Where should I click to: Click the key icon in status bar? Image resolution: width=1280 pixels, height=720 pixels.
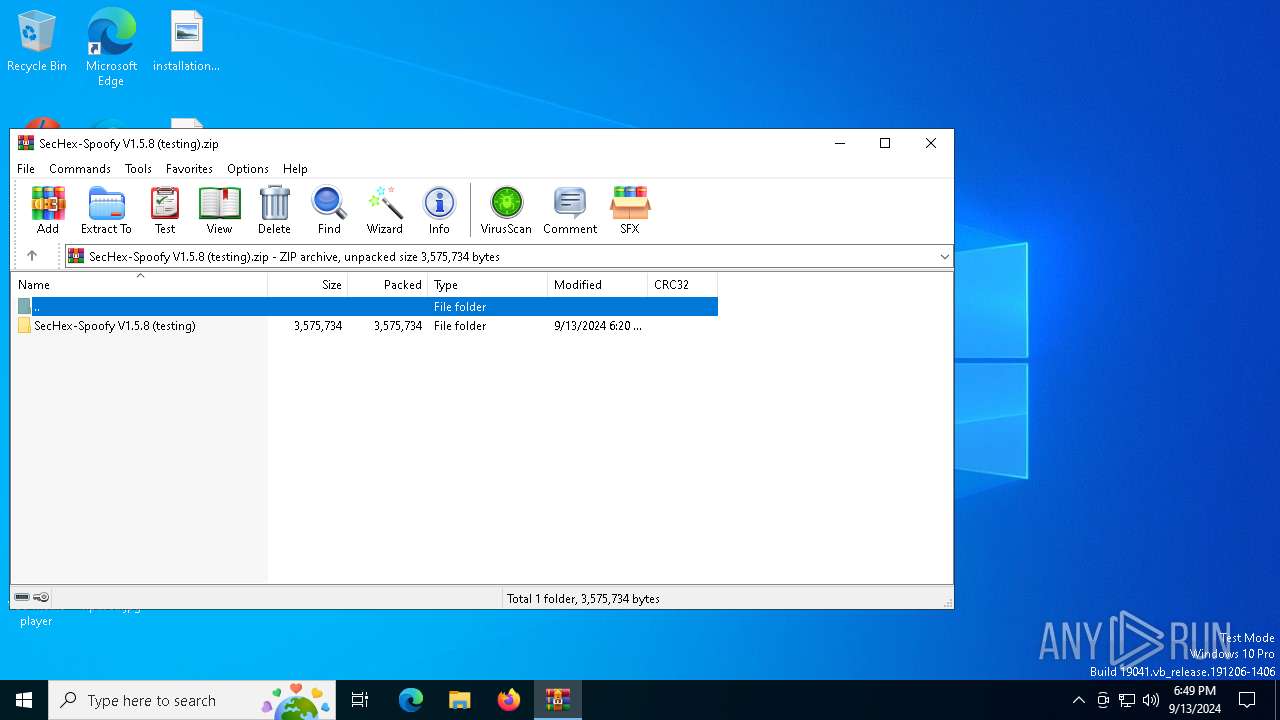(41, 597)
